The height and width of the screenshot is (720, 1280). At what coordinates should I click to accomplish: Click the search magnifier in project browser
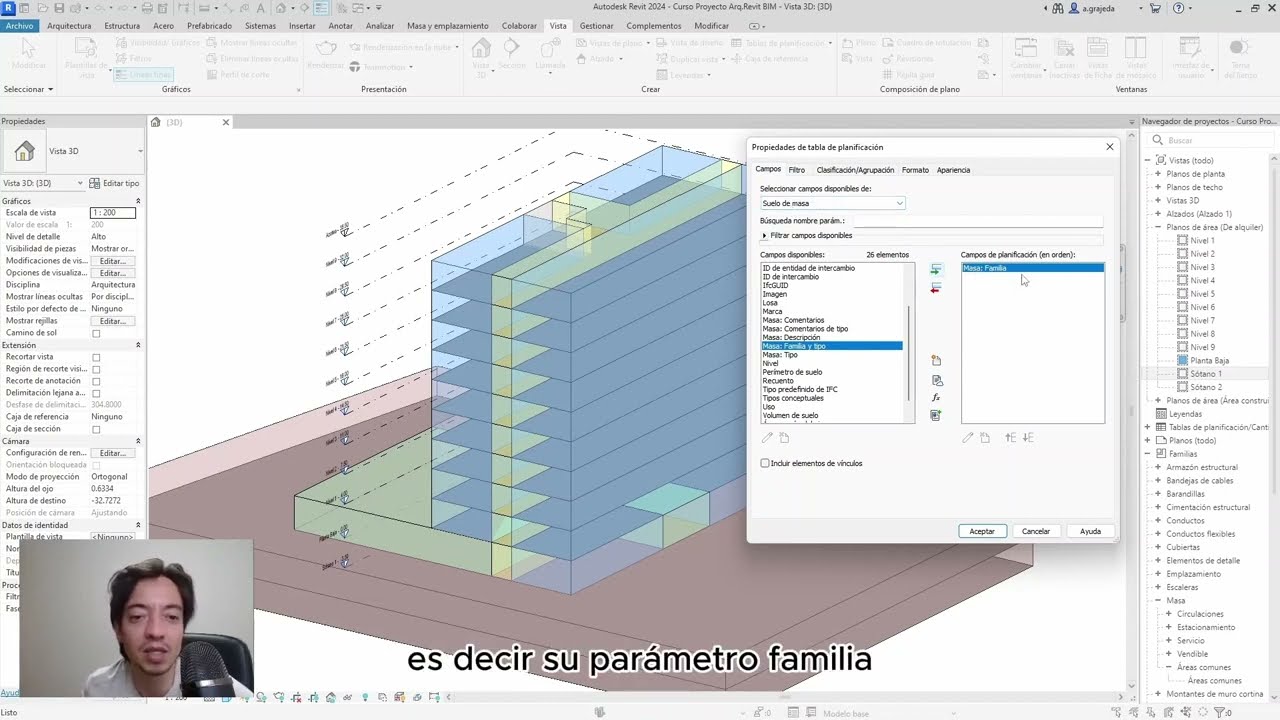[1158, 141]
